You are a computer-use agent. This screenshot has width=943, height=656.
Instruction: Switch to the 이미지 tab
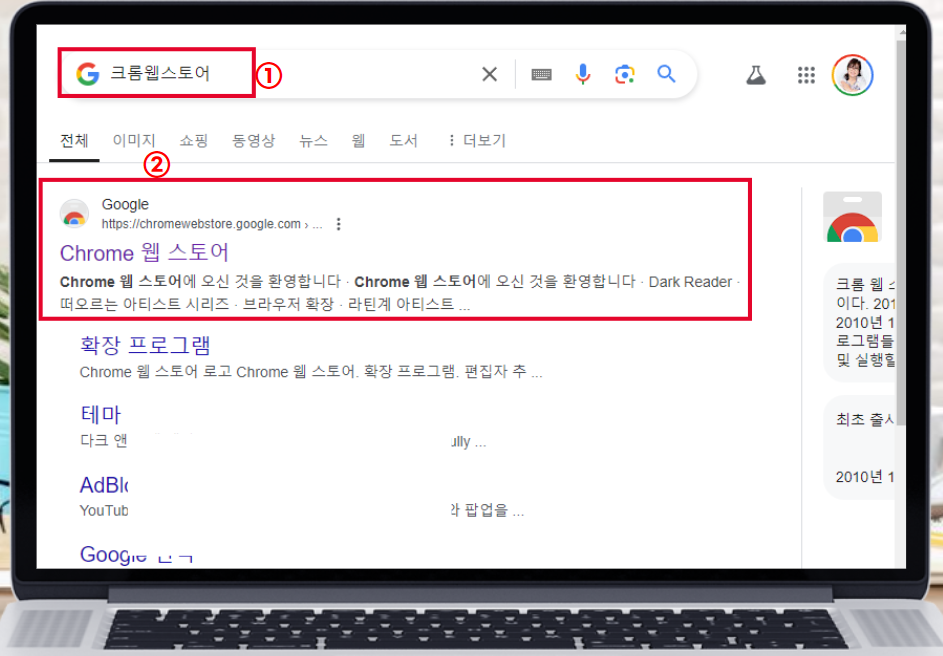pyautogui.click(x=134, y=141)
